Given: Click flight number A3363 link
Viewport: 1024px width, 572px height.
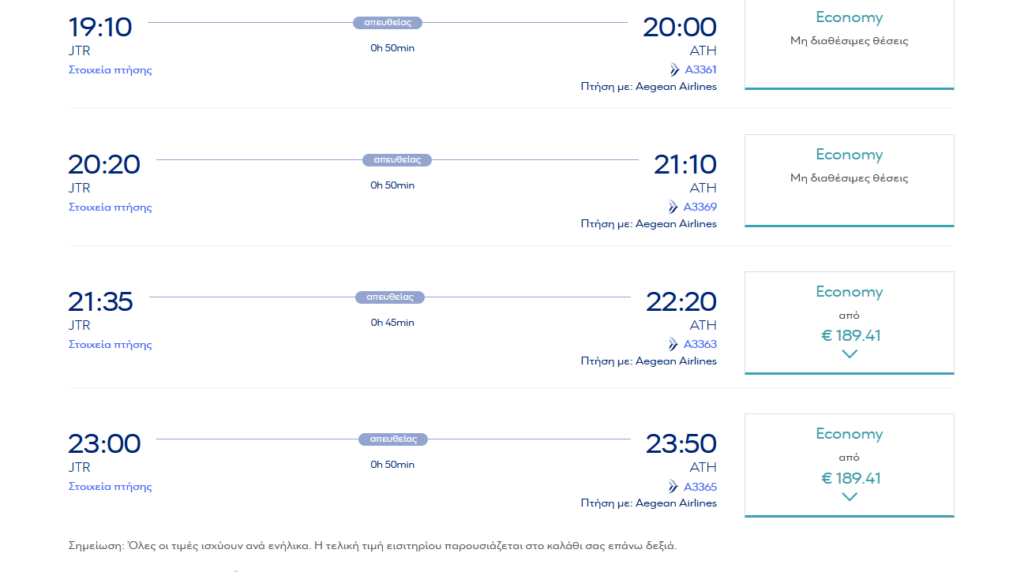Looking at the screenshot, I should 700,344.
